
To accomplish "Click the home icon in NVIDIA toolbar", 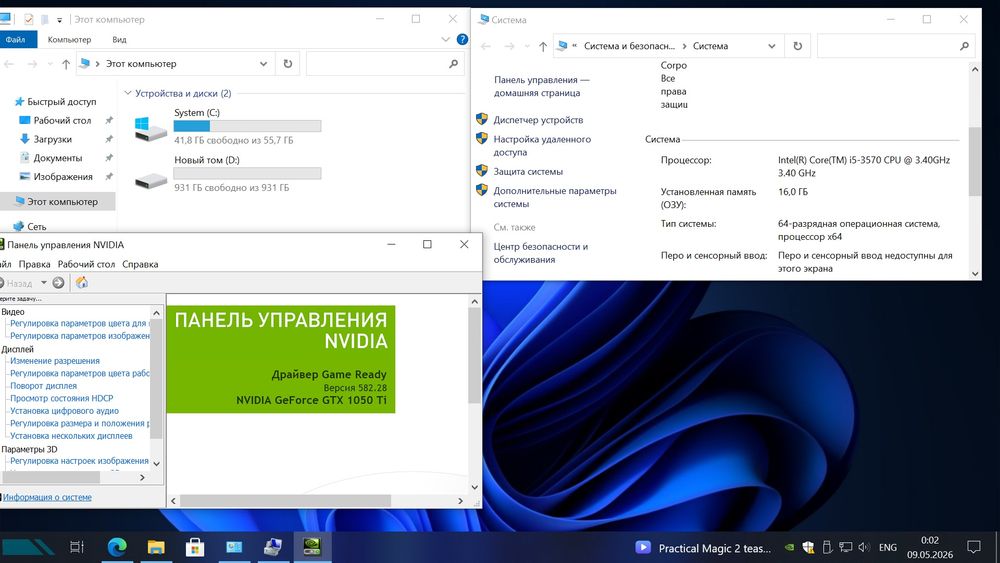I will click(x=82, y=282).
